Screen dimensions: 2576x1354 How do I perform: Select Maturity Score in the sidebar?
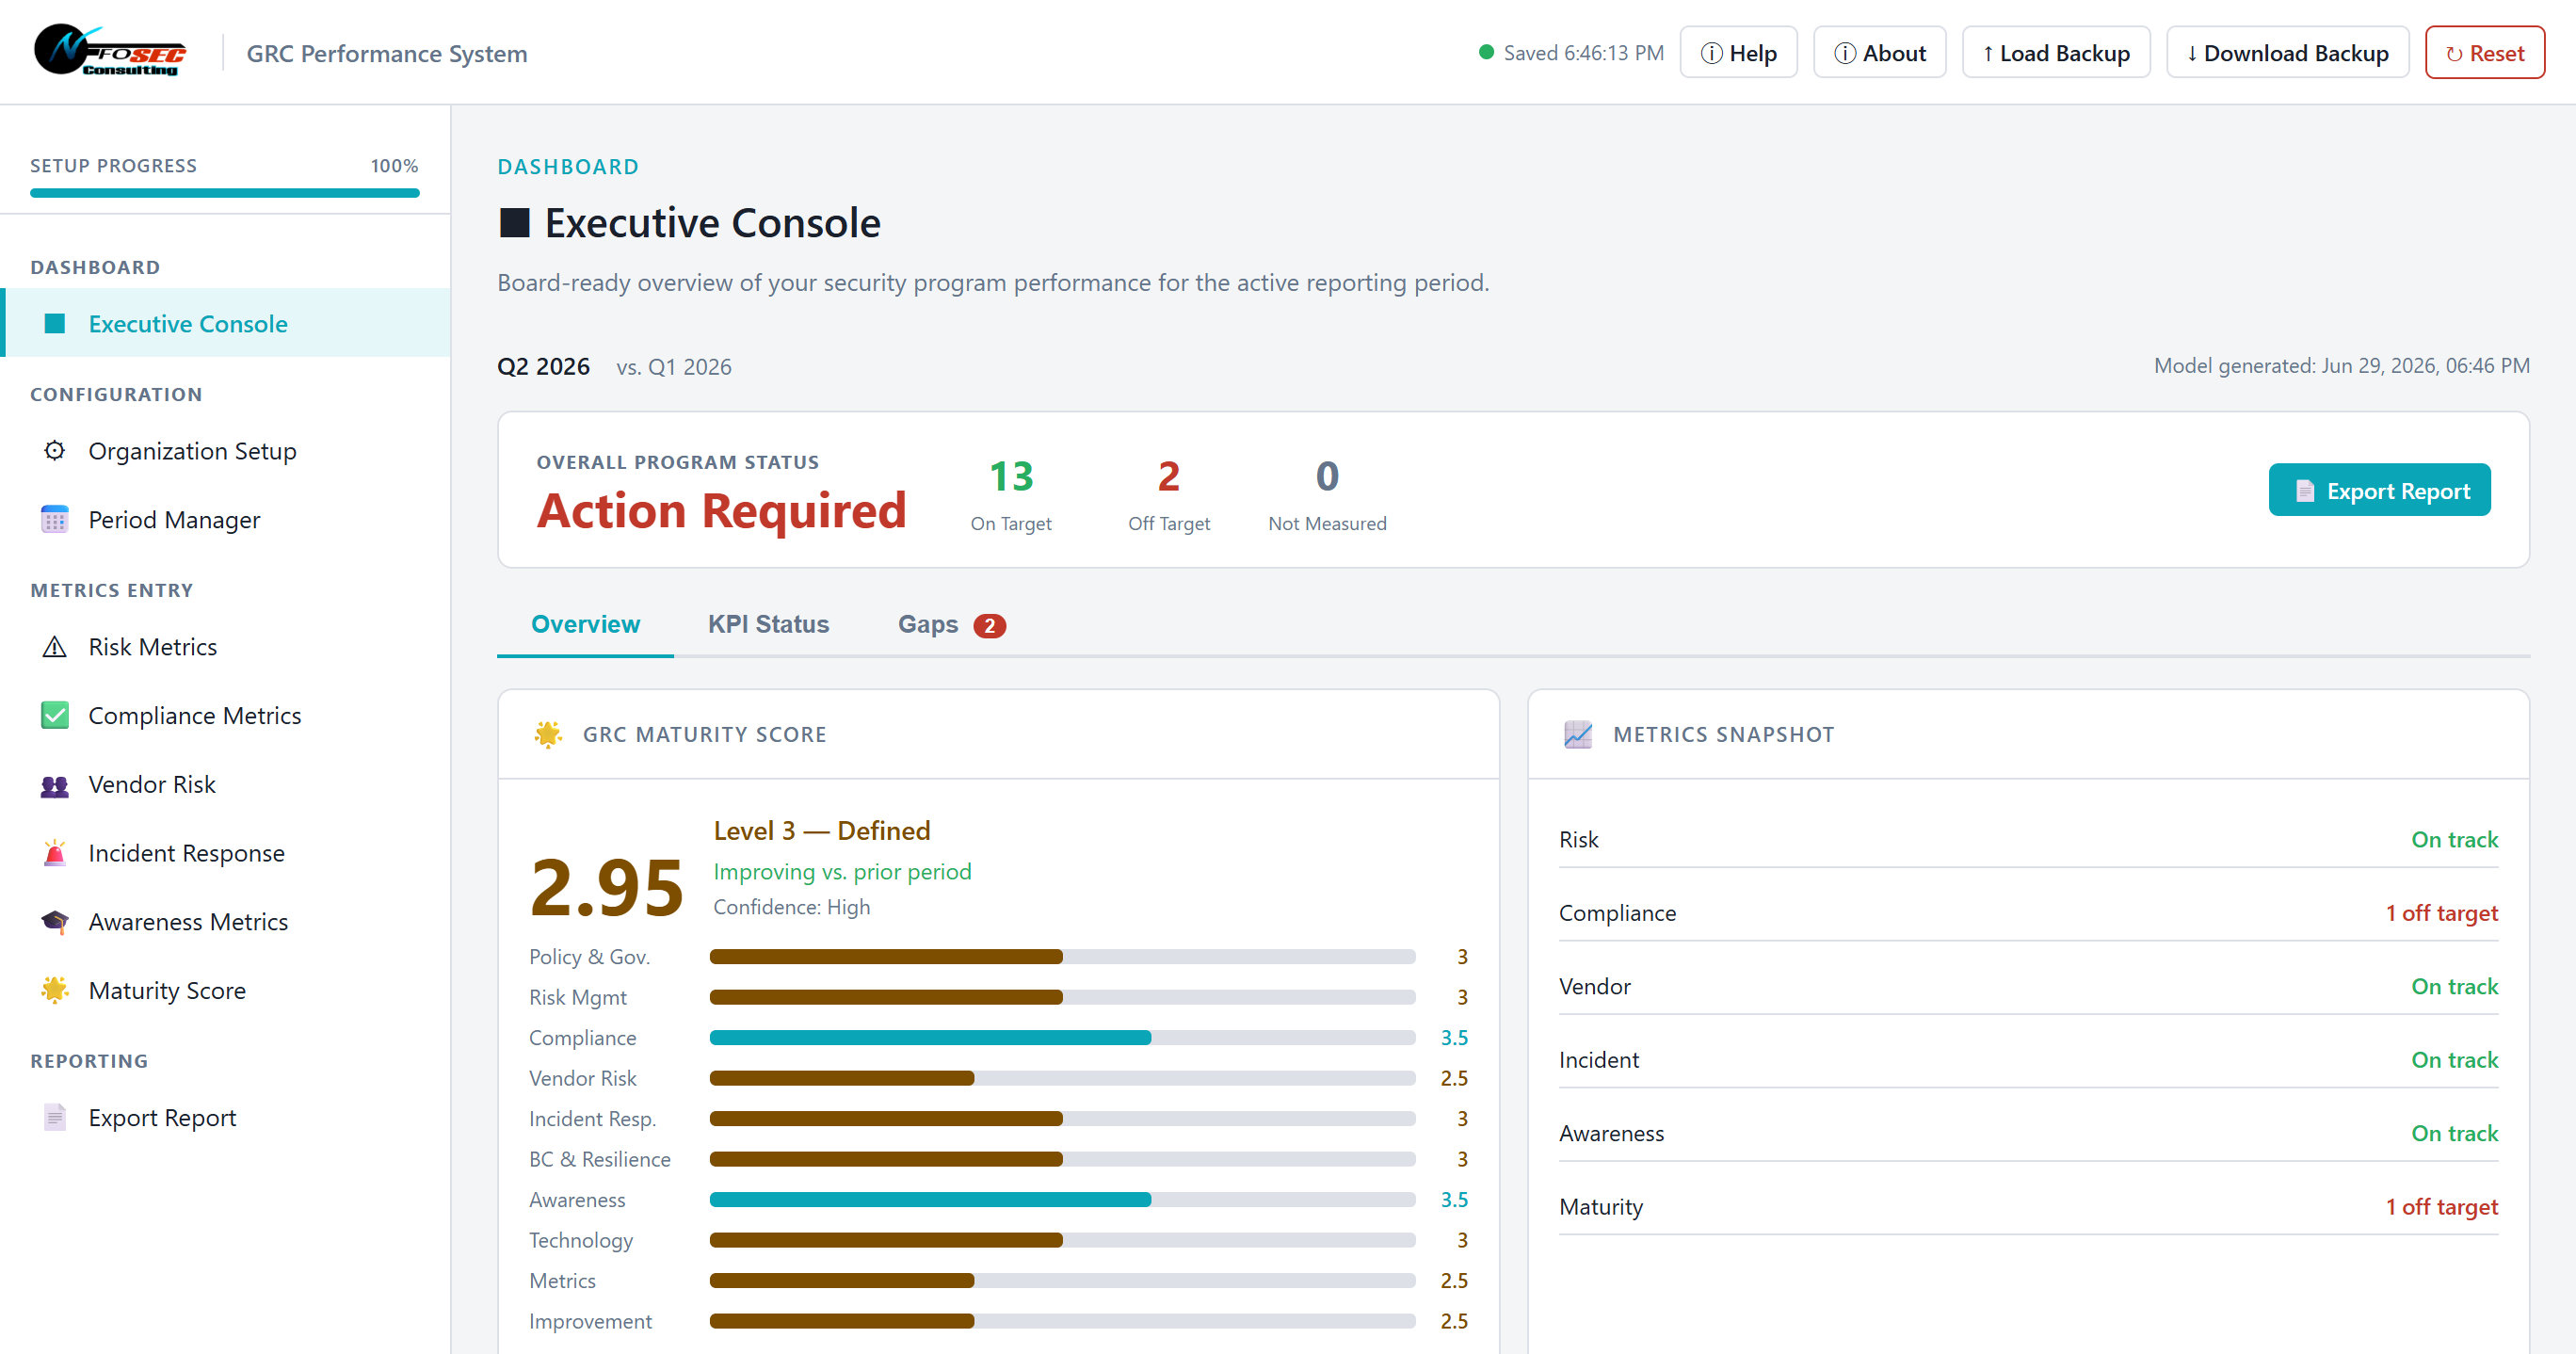pos(226,990)
